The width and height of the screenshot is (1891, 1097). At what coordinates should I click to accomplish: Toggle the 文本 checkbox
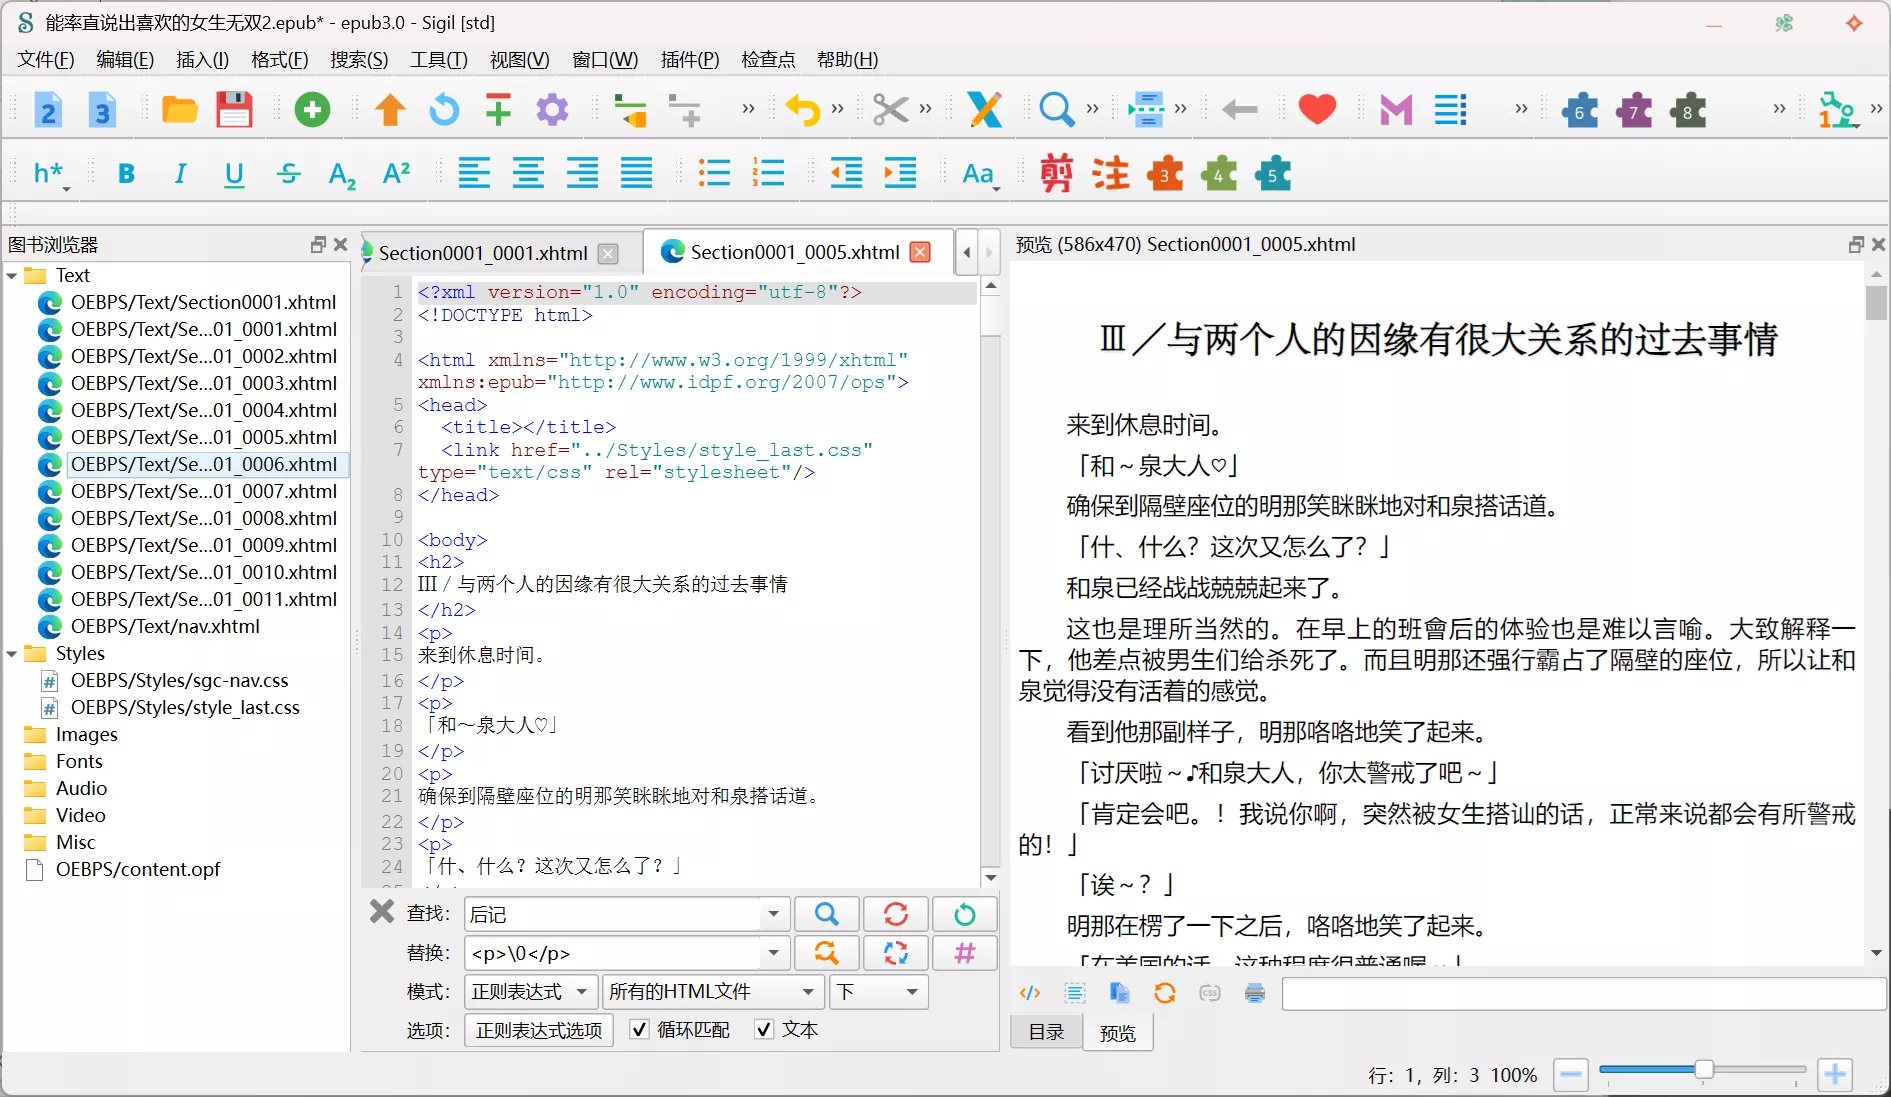click(x=764, y=1030)
